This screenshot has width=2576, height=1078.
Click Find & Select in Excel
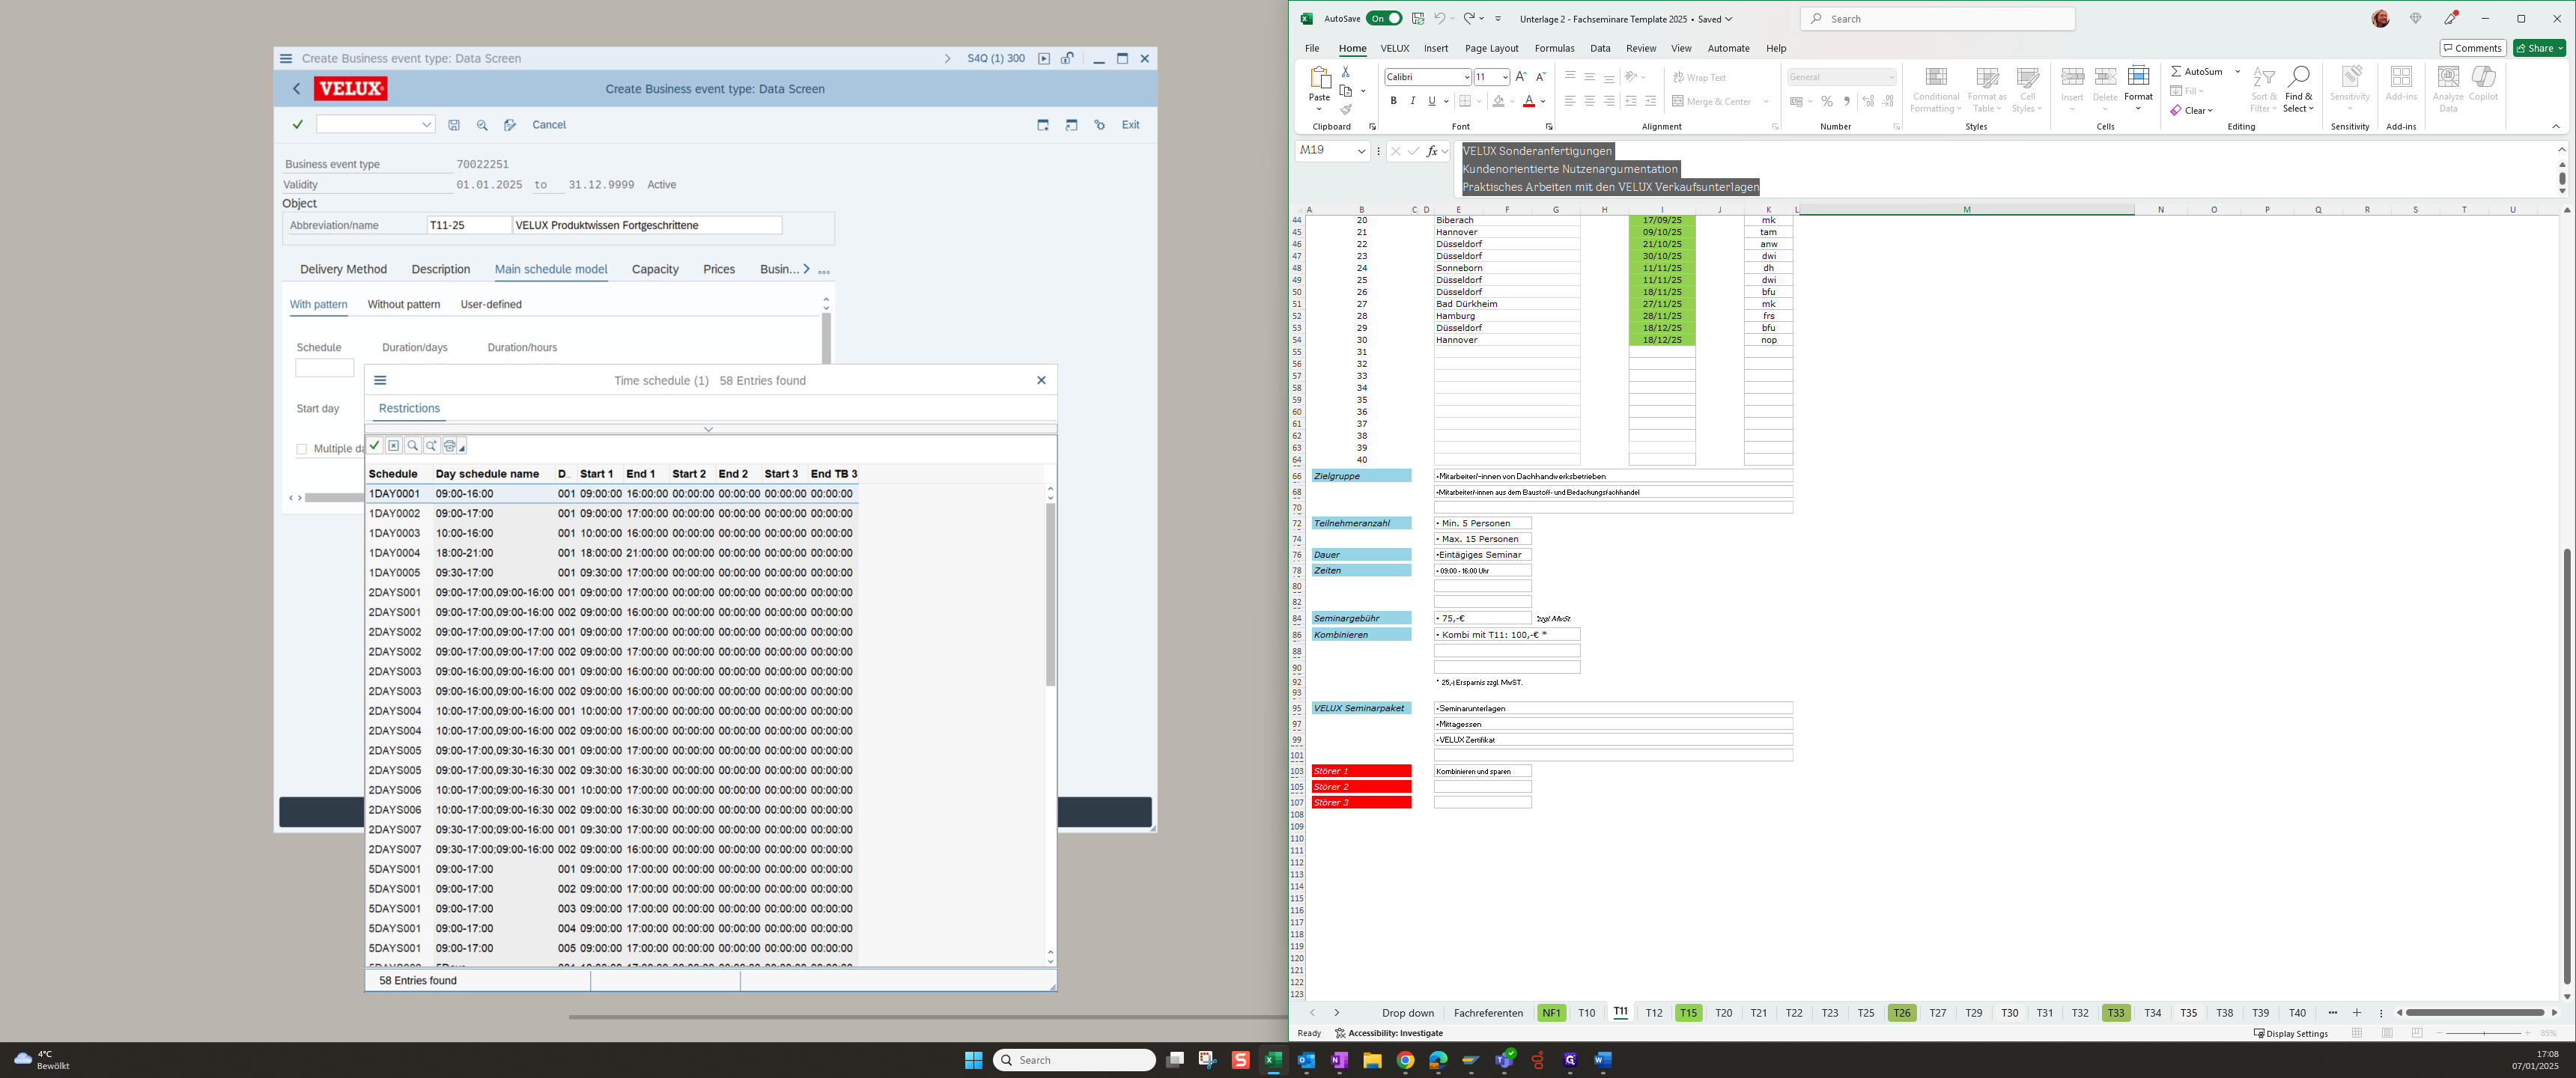(x=2298, y=90)
